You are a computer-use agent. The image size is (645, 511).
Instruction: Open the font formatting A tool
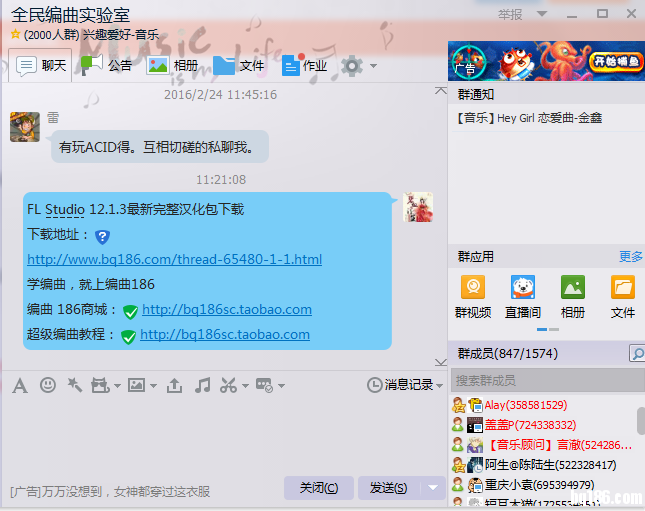tap(20, 386)
